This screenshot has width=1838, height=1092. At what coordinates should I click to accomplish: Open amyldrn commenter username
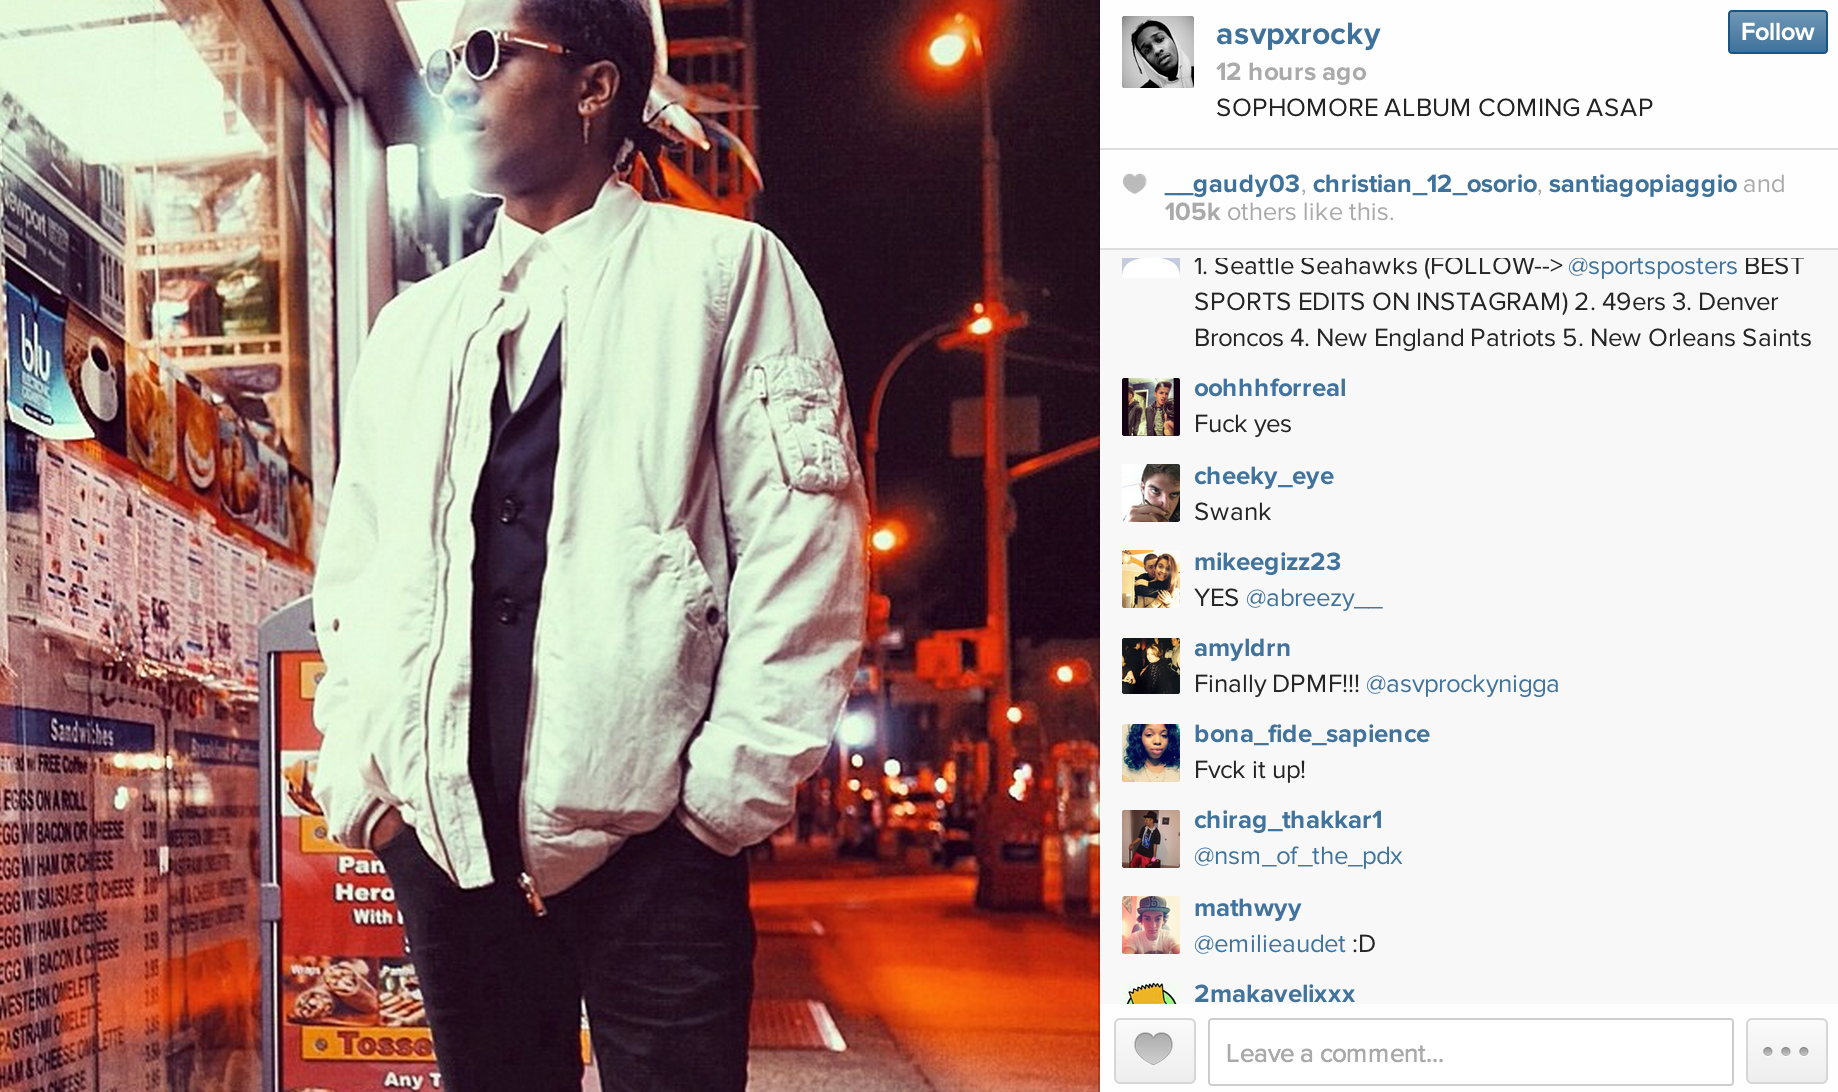(x=1242, y=648)
